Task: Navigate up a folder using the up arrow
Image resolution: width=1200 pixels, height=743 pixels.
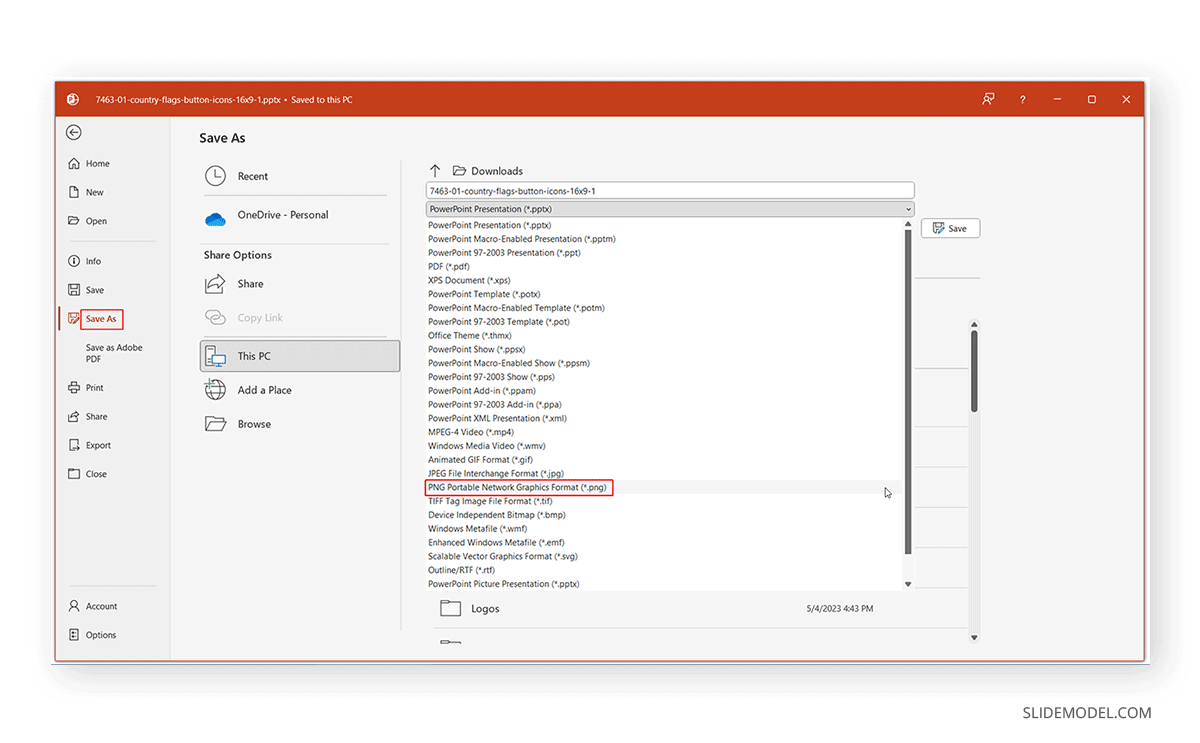Action: coord(435,170)
